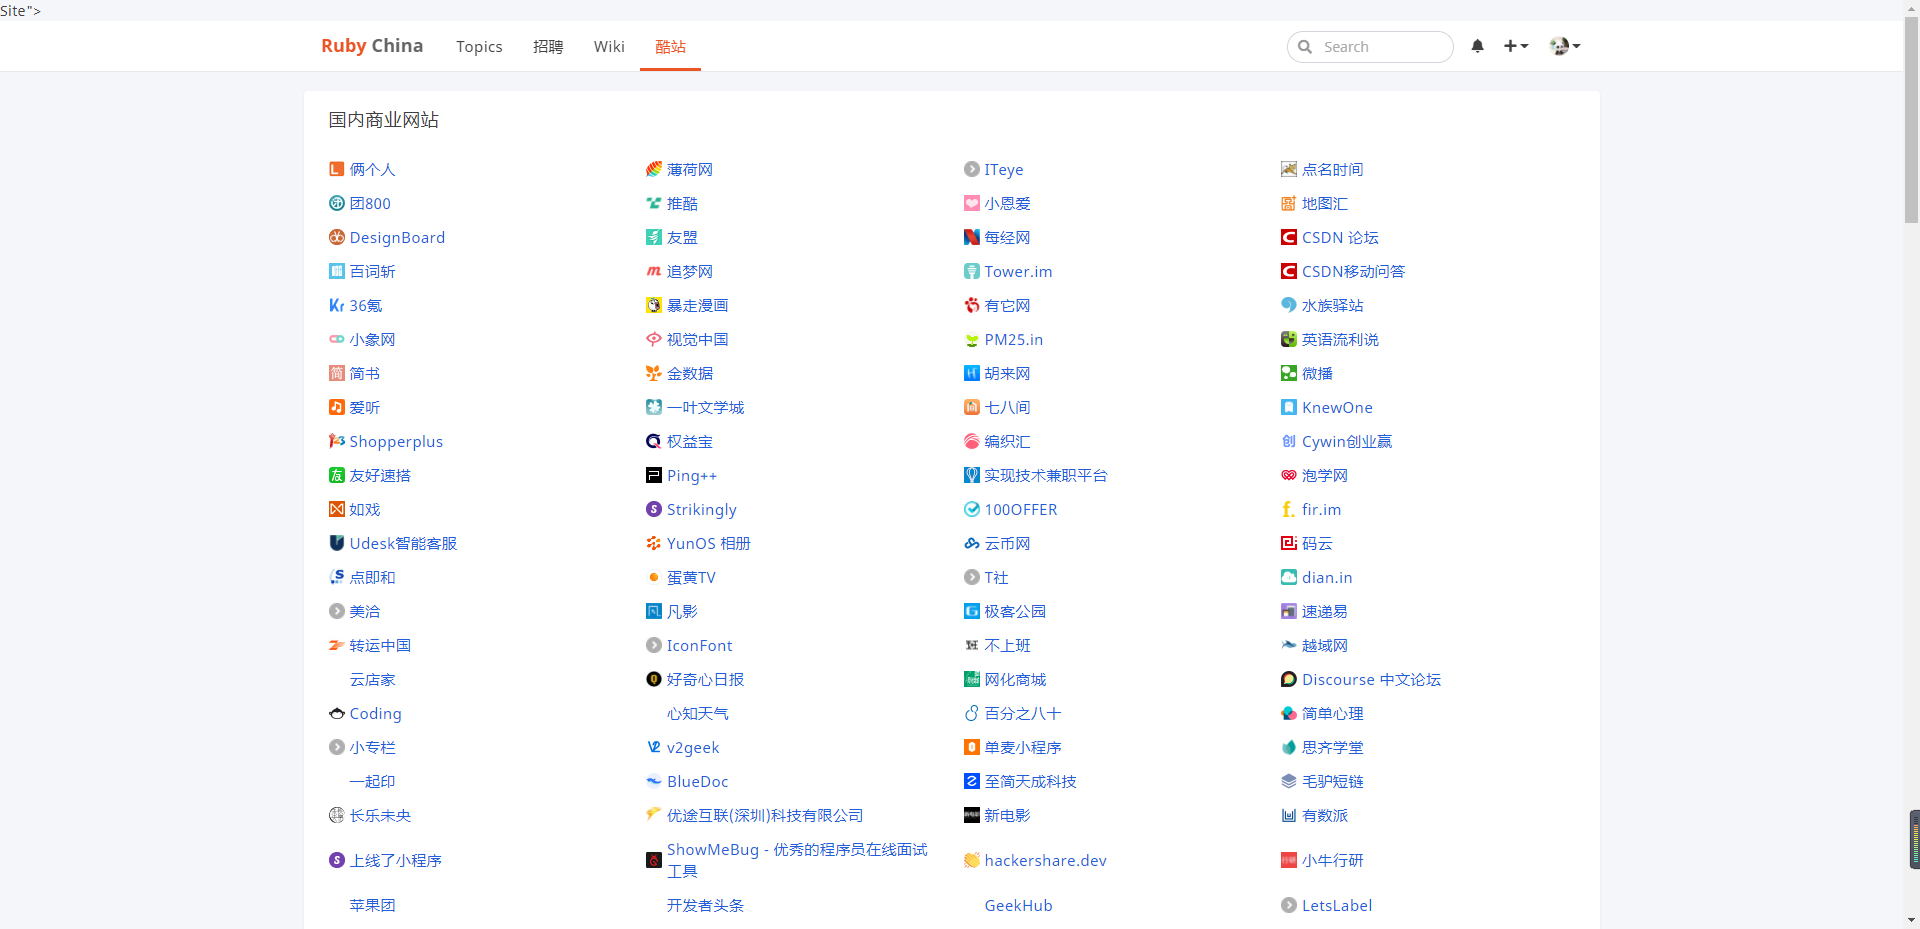Image resolution: width=1920 pixels, height=929 pixels.
Task: Open the 实现技术兼职平台 link
Action: pos(1046,475)
